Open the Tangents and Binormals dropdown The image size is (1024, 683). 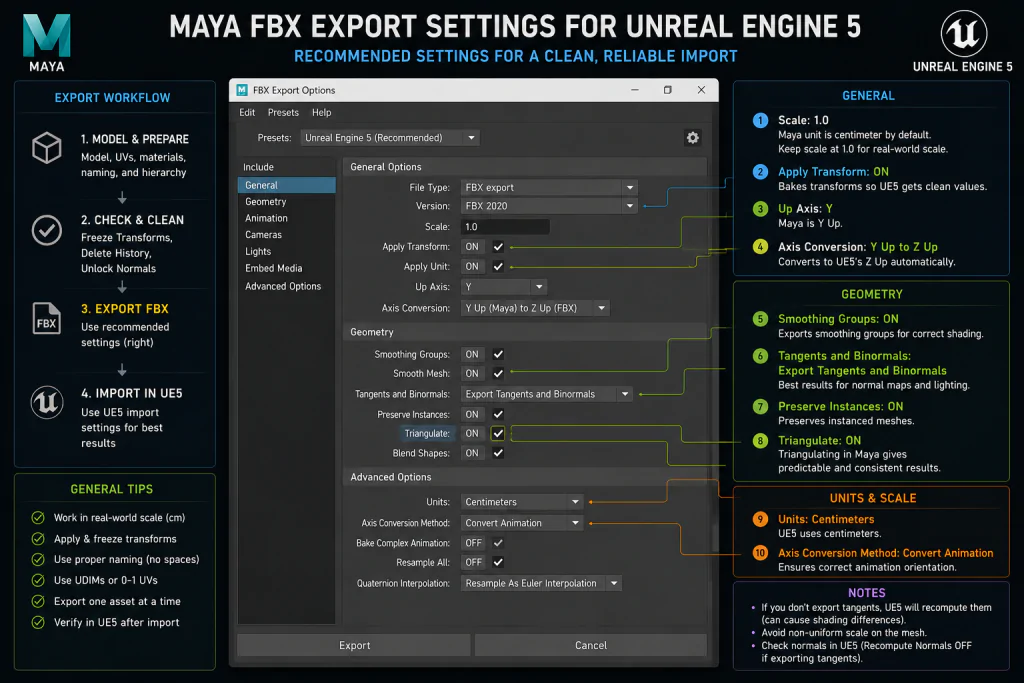(x=547, y=394)
